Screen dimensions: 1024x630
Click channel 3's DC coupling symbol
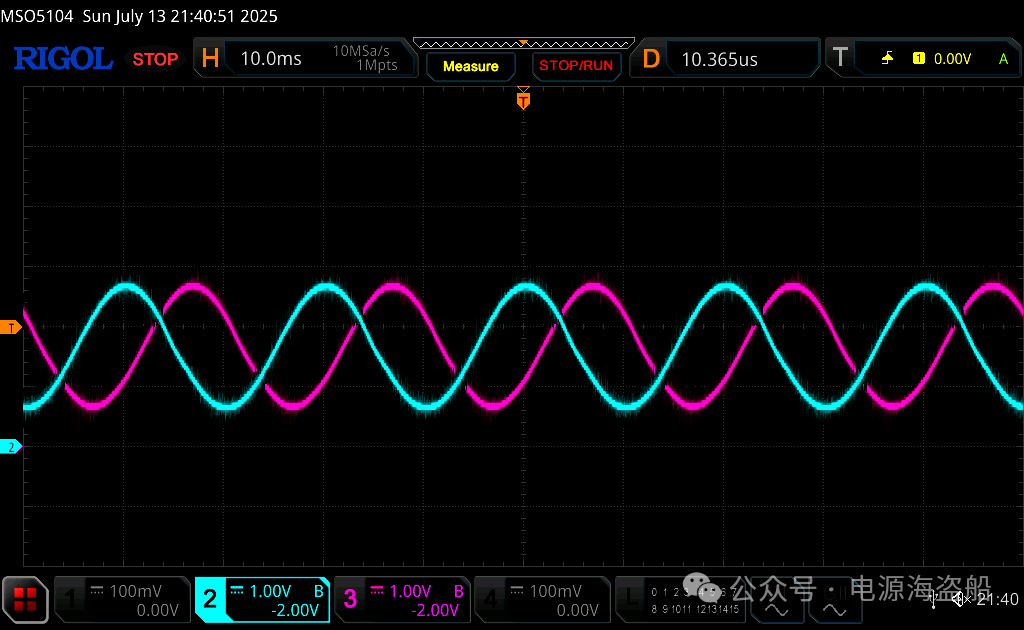[377, 590]
